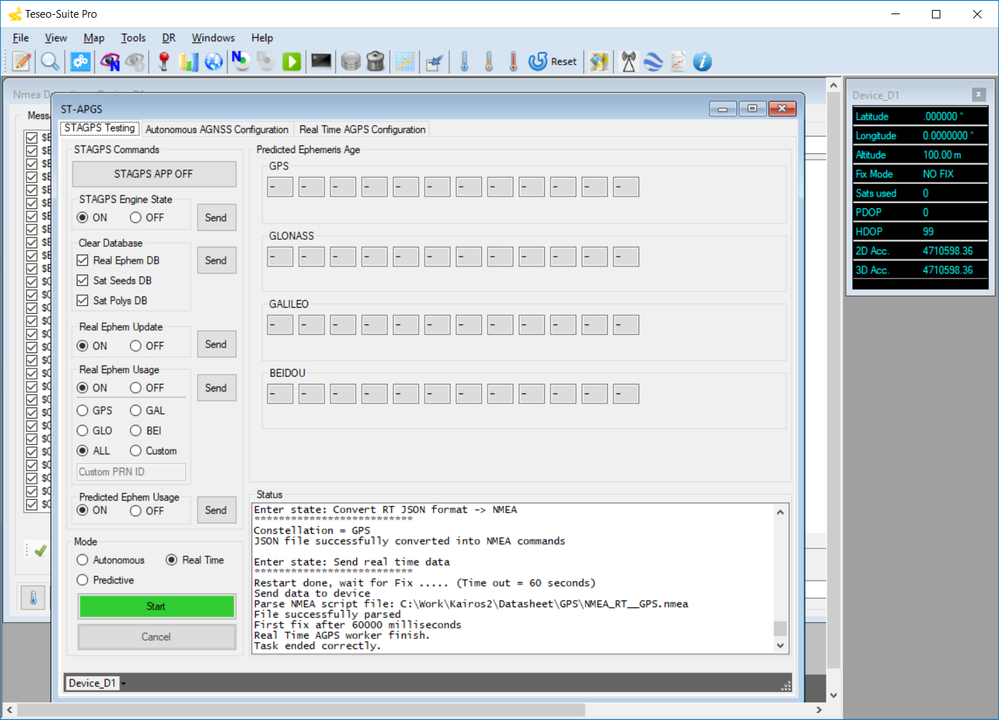Viewport: 999px width, 720px height.
Task: Click the gray database cylinder icon
Action: pyautogui.click(x=350, y=61)
